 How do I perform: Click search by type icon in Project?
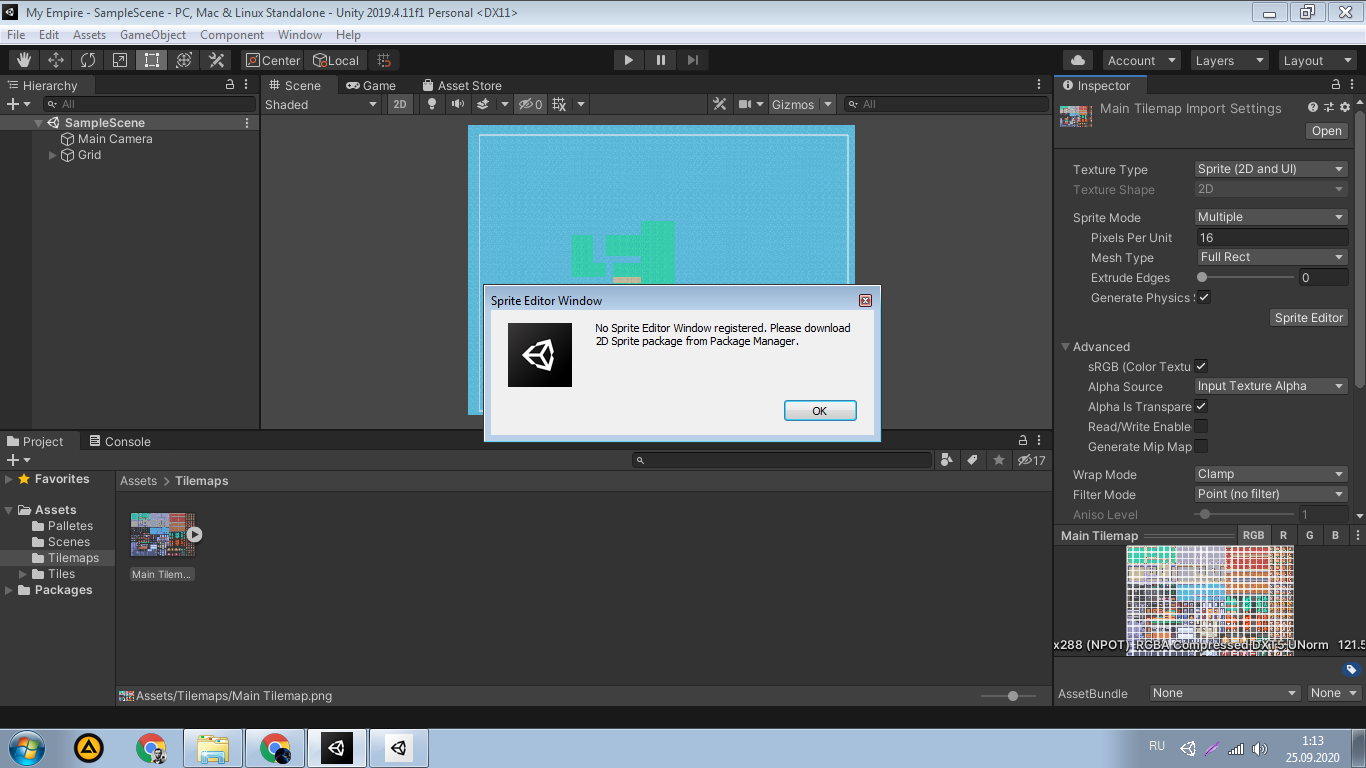[x=947, y=460]
